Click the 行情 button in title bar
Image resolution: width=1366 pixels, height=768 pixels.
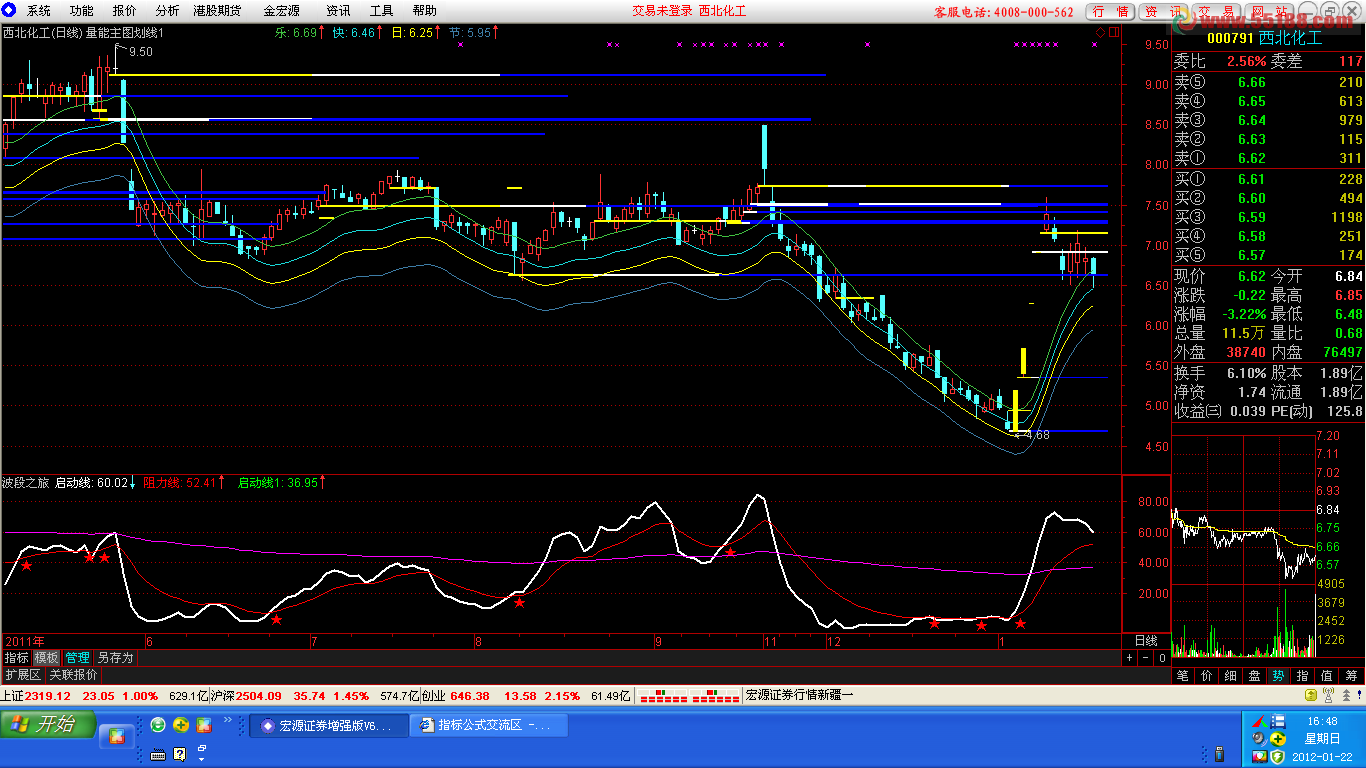(x=1111, y=11)
